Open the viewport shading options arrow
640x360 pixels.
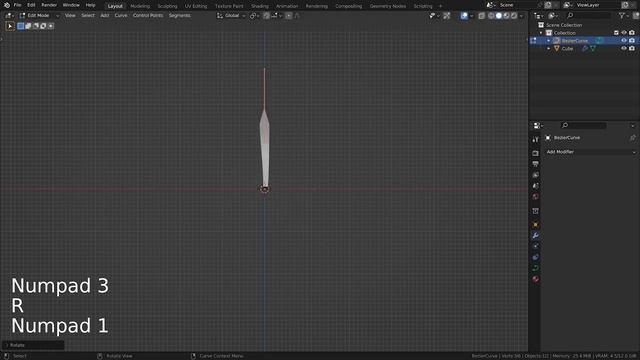click(521, 16)
